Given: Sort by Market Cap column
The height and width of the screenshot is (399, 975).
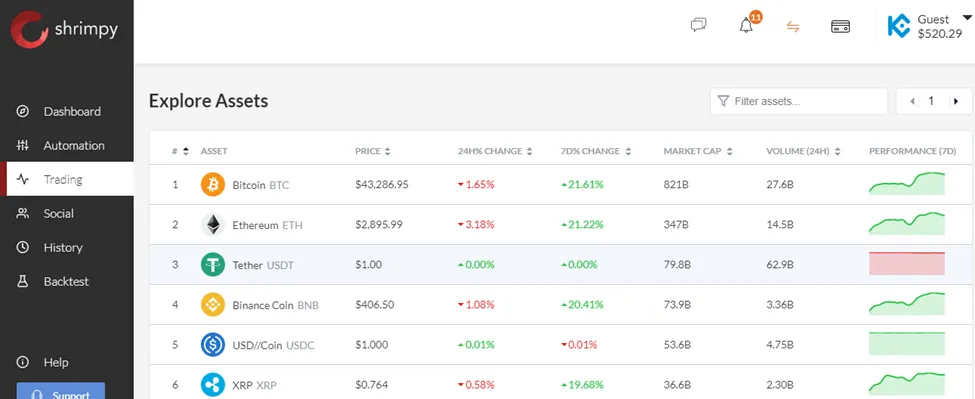Looking at the screenshot, I should (698, 151).
